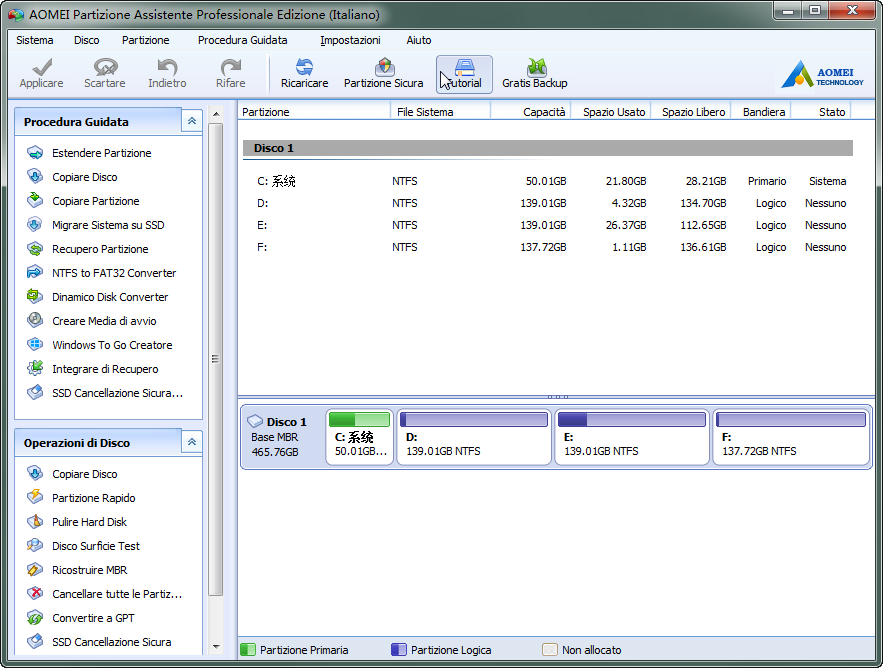This screenshot has width=883, height=668.
Task: Click Copiare Disco under Operazioni di Disco
Action: click(84, 474)
